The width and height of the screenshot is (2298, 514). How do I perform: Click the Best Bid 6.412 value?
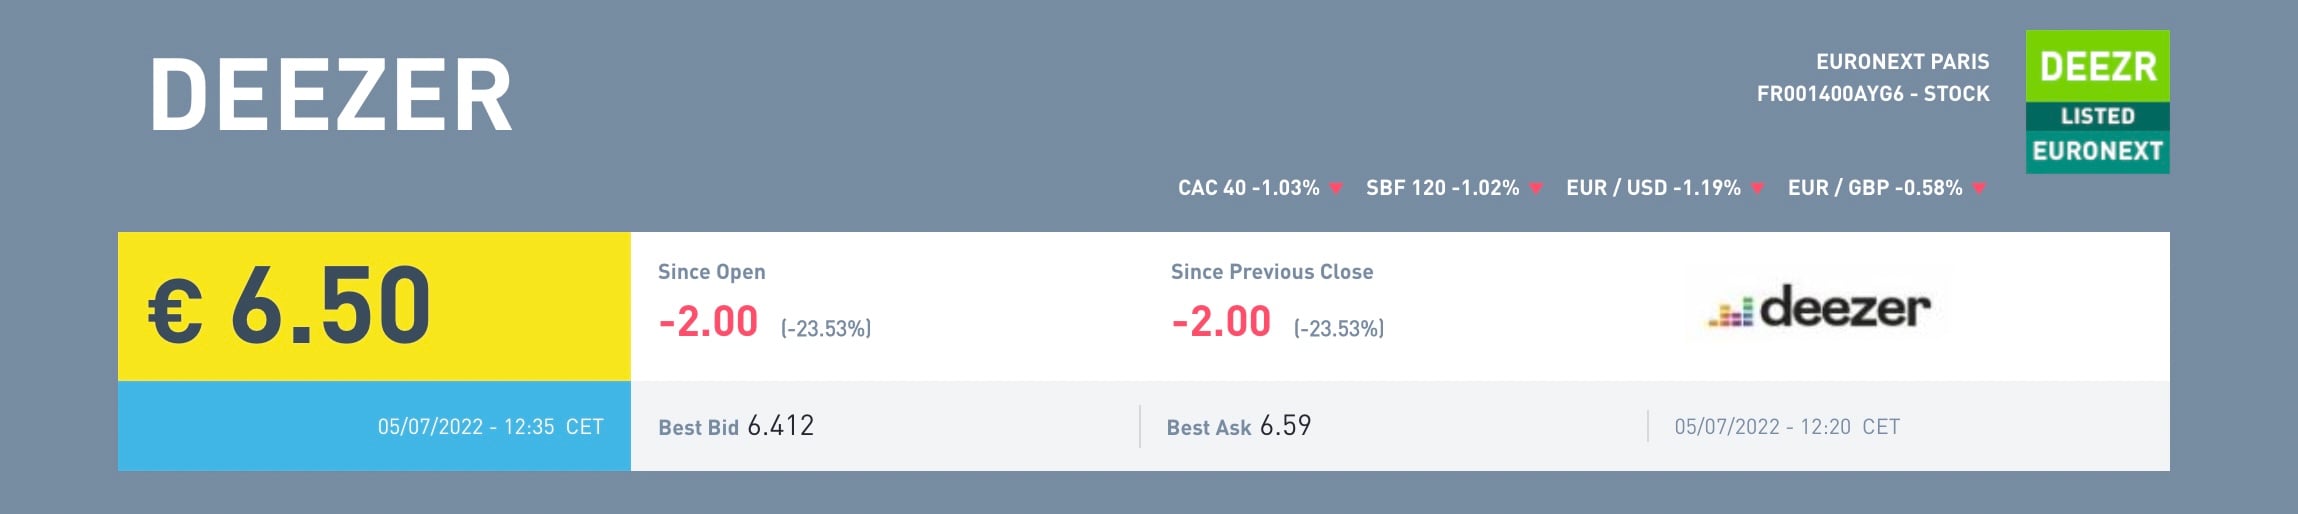(780, 426)
